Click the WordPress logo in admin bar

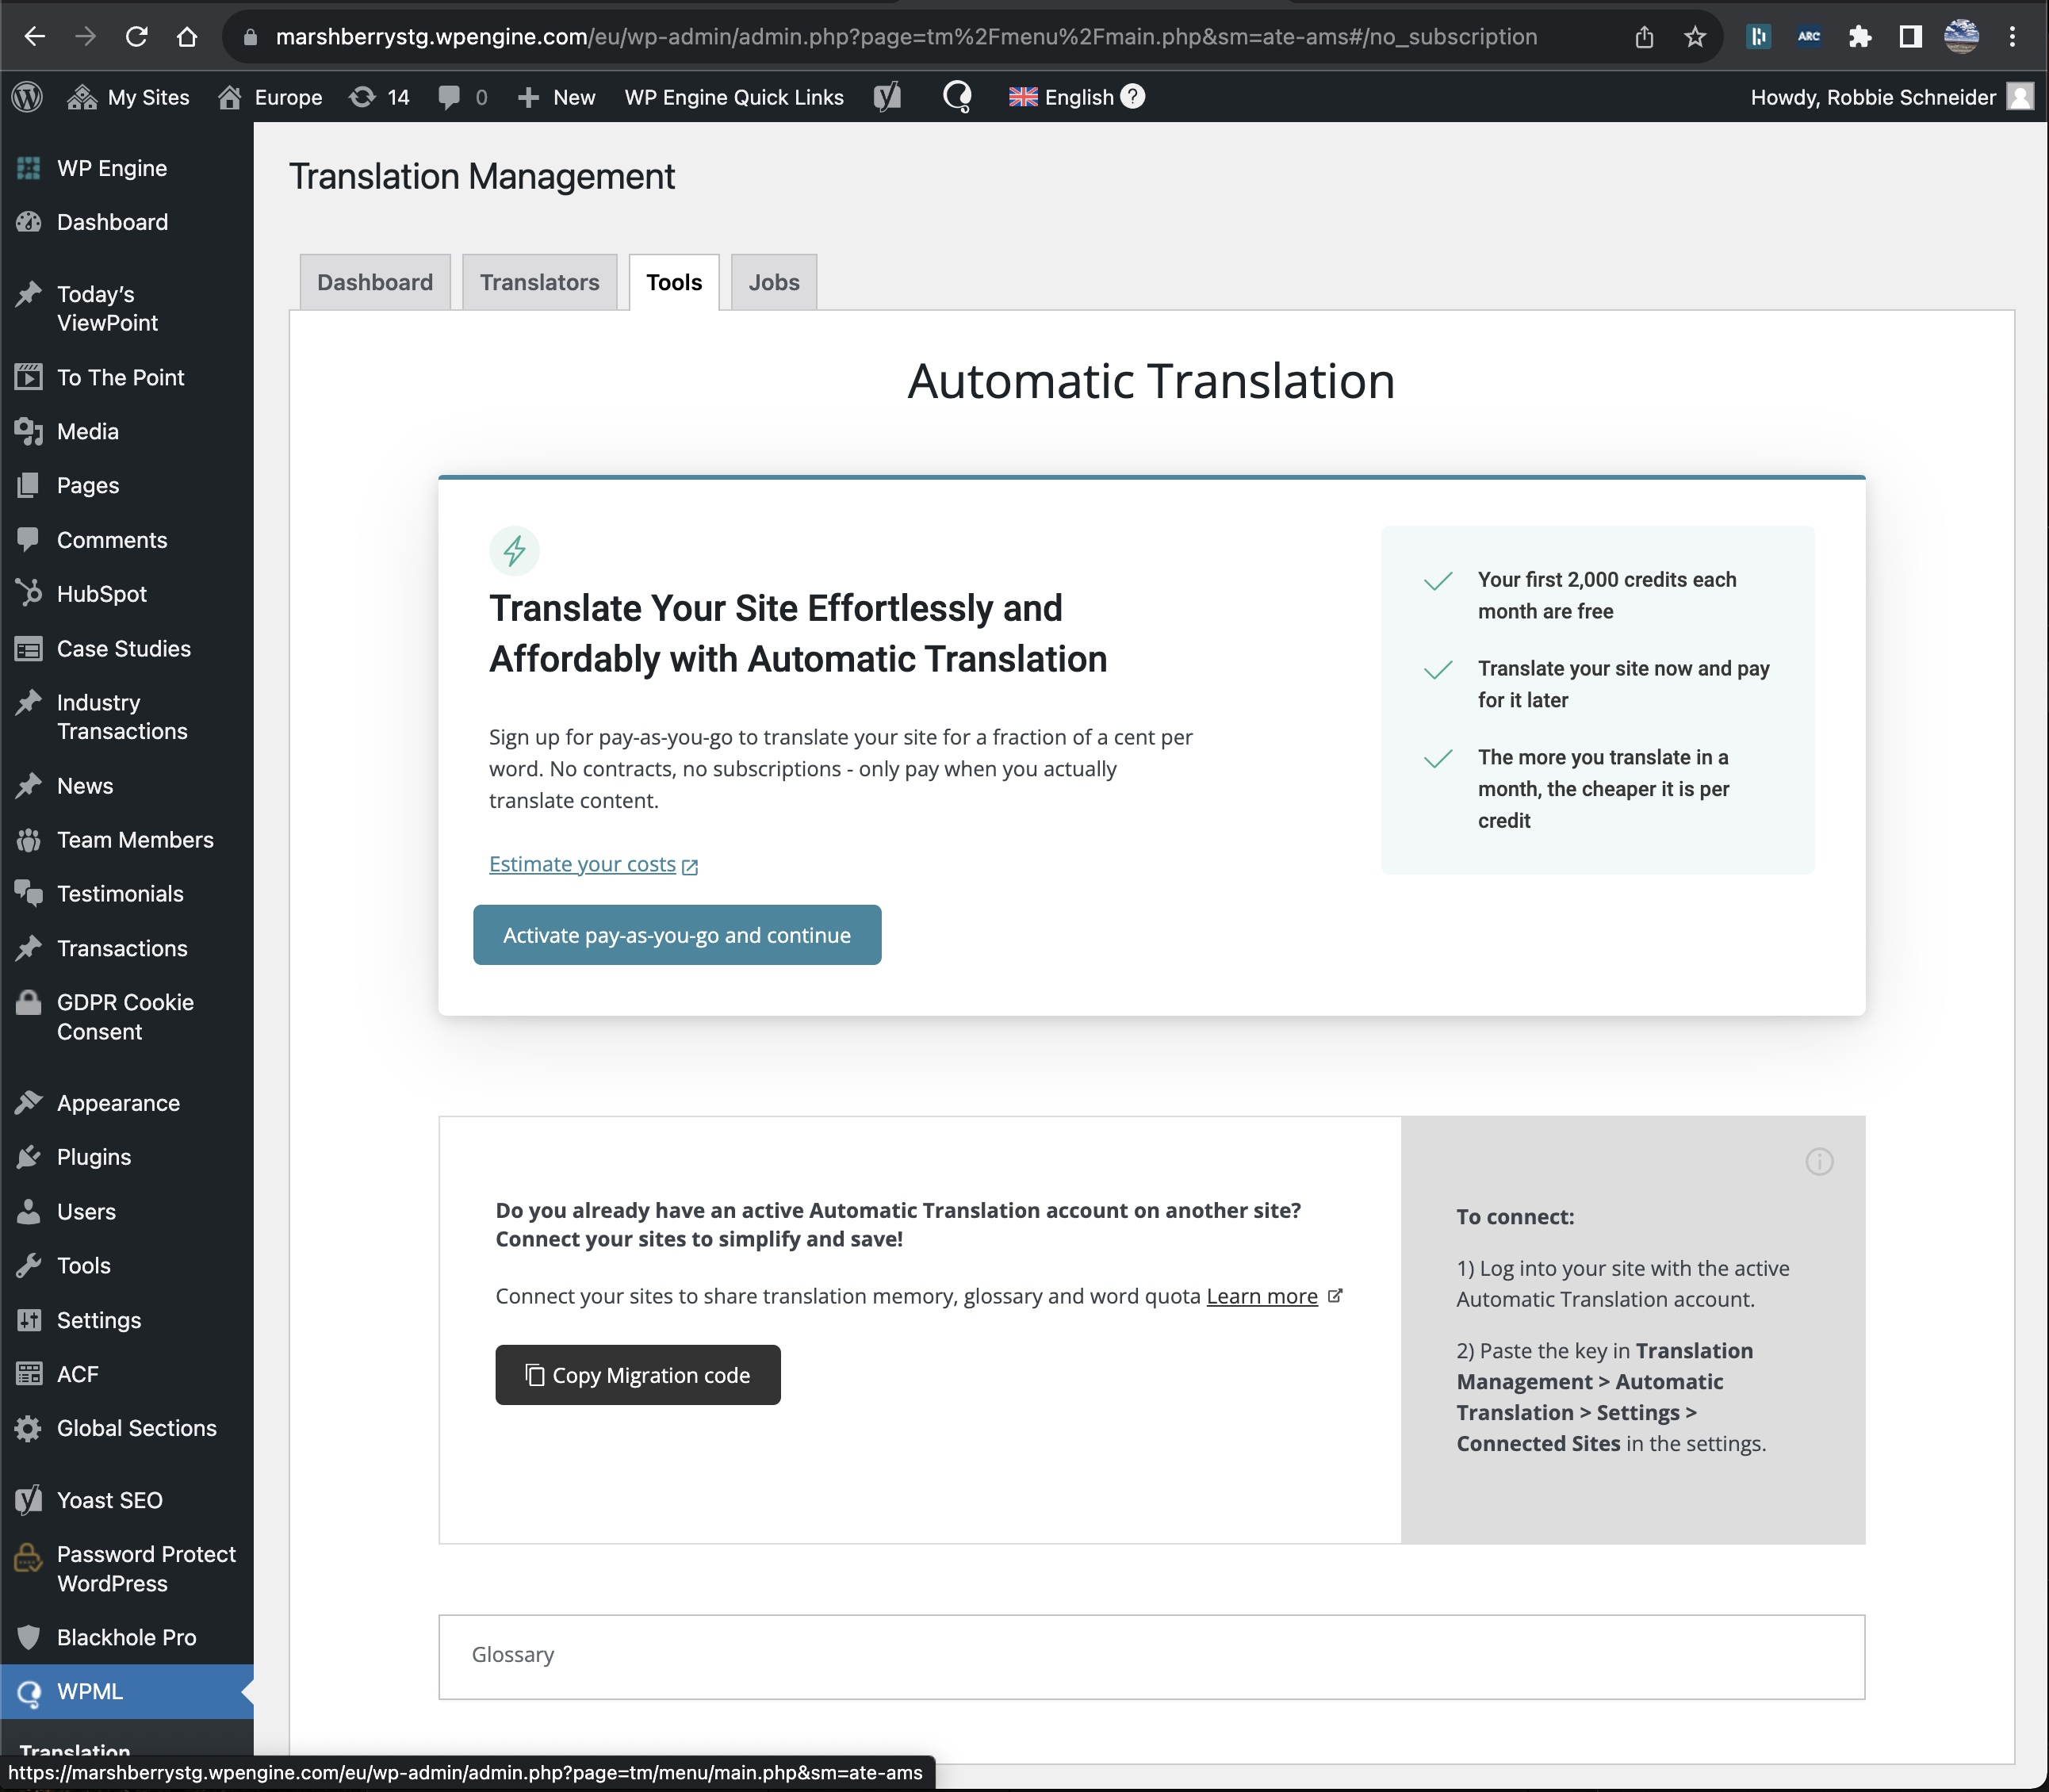[x=27, y=97]
